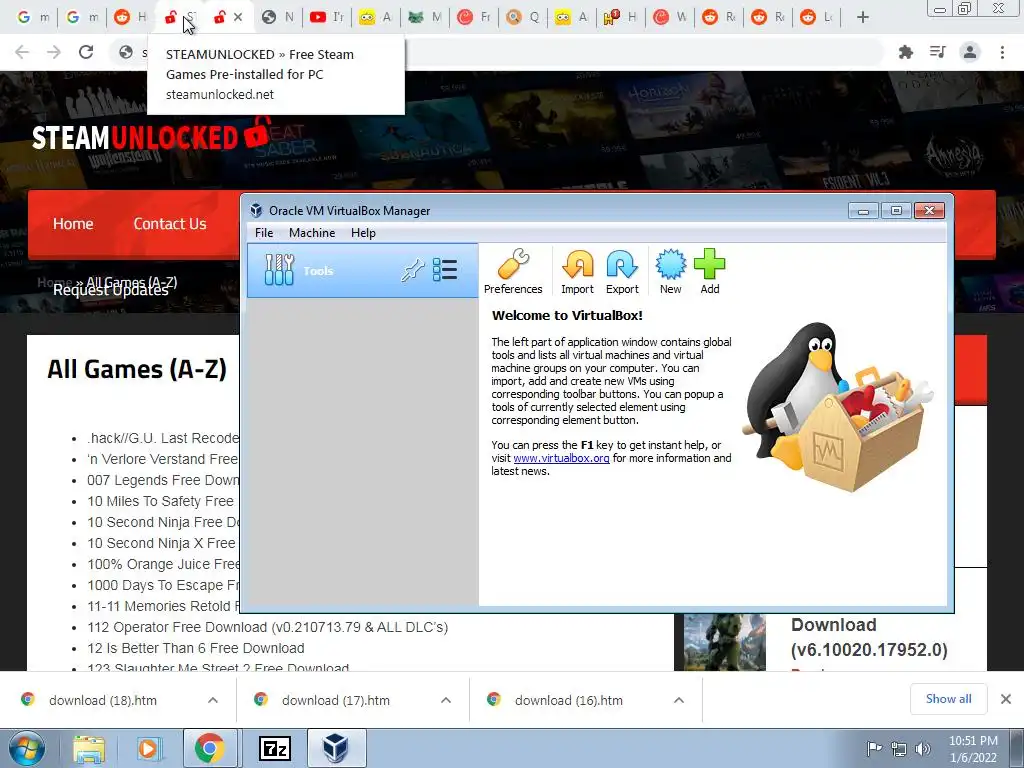The image size is (1024, 768).
Task: Expand options for download (16).htm
Action: (679, 700)
